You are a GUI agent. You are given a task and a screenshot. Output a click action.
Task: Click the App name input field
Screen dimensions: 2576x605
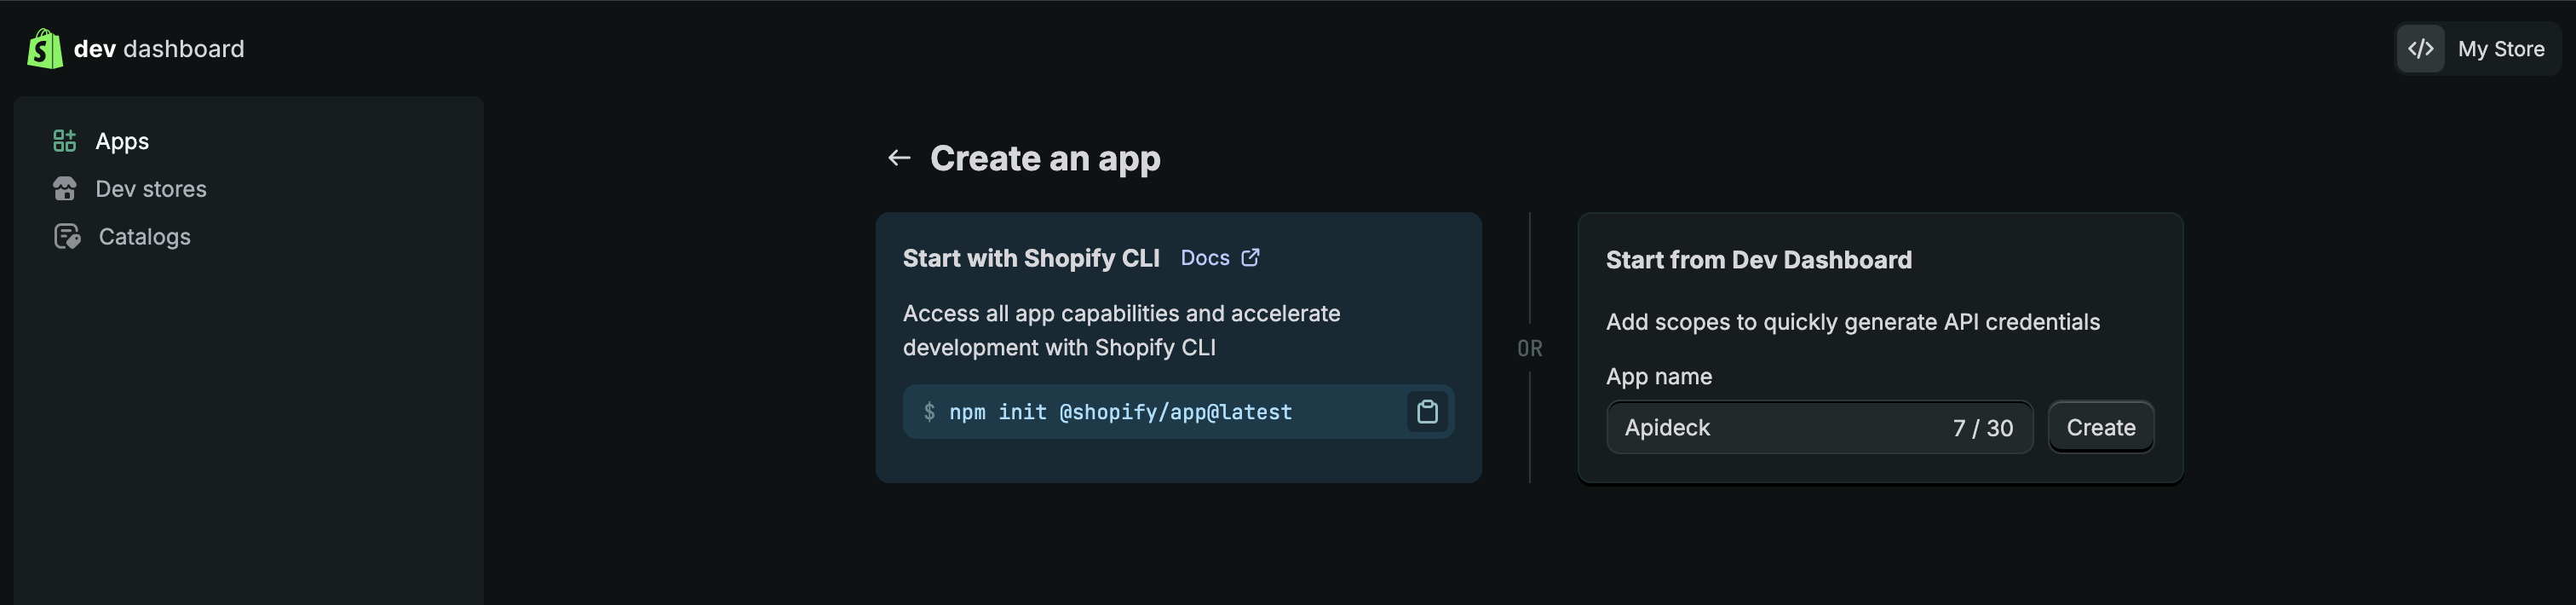1820,427
